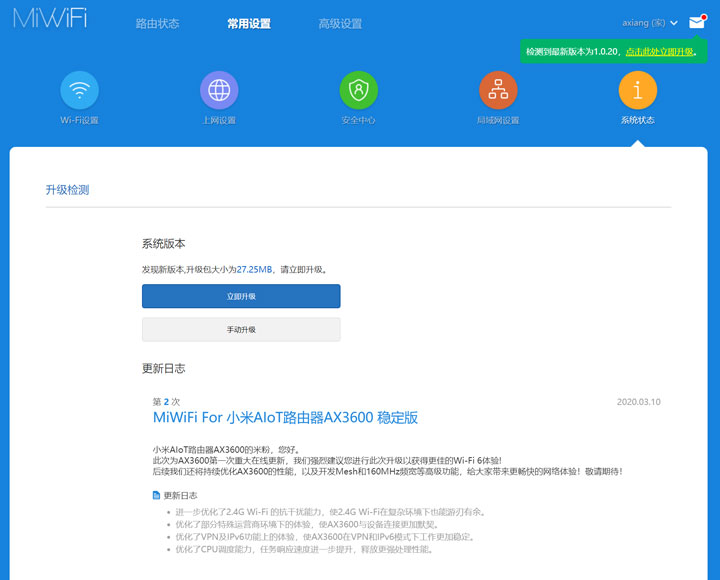720x580 pixels.
Task: Open the 上网设置 globe icon
Action: click(219, 90)
